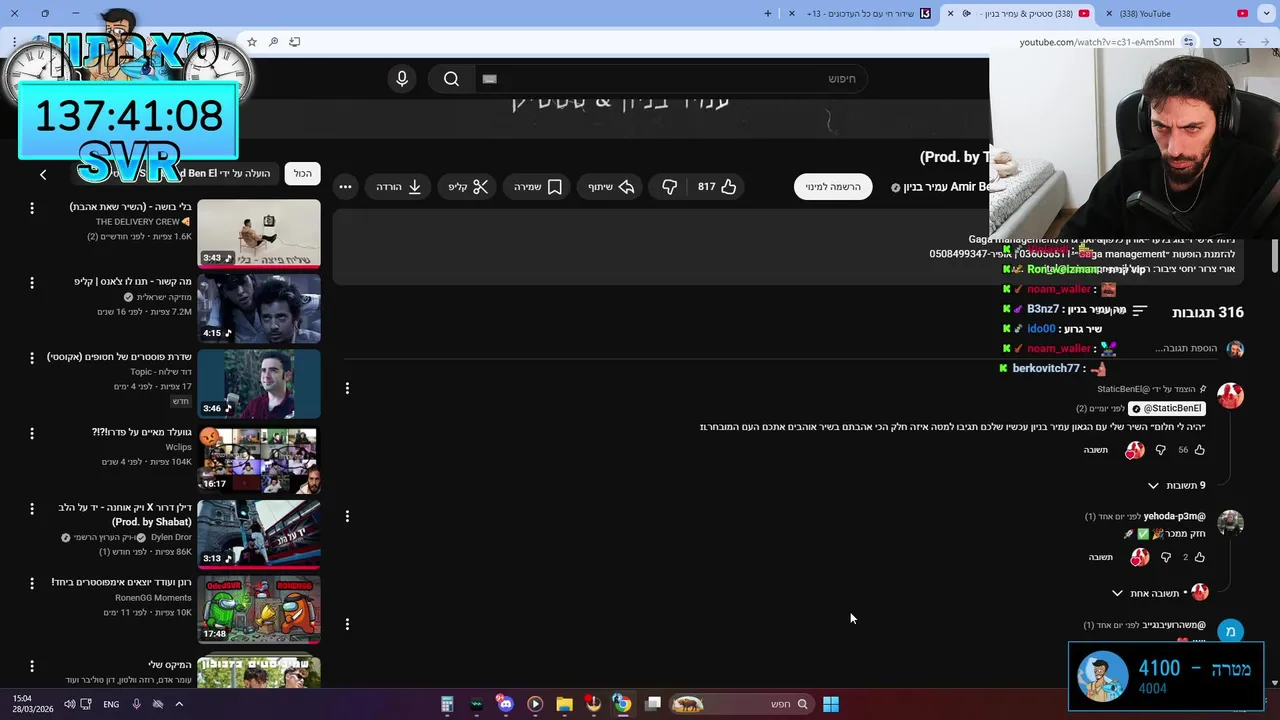Create a clip with the קליפ button
The height and width of the screenshot is (720, 1280).
pyautogui.click(x=468, y=187)
